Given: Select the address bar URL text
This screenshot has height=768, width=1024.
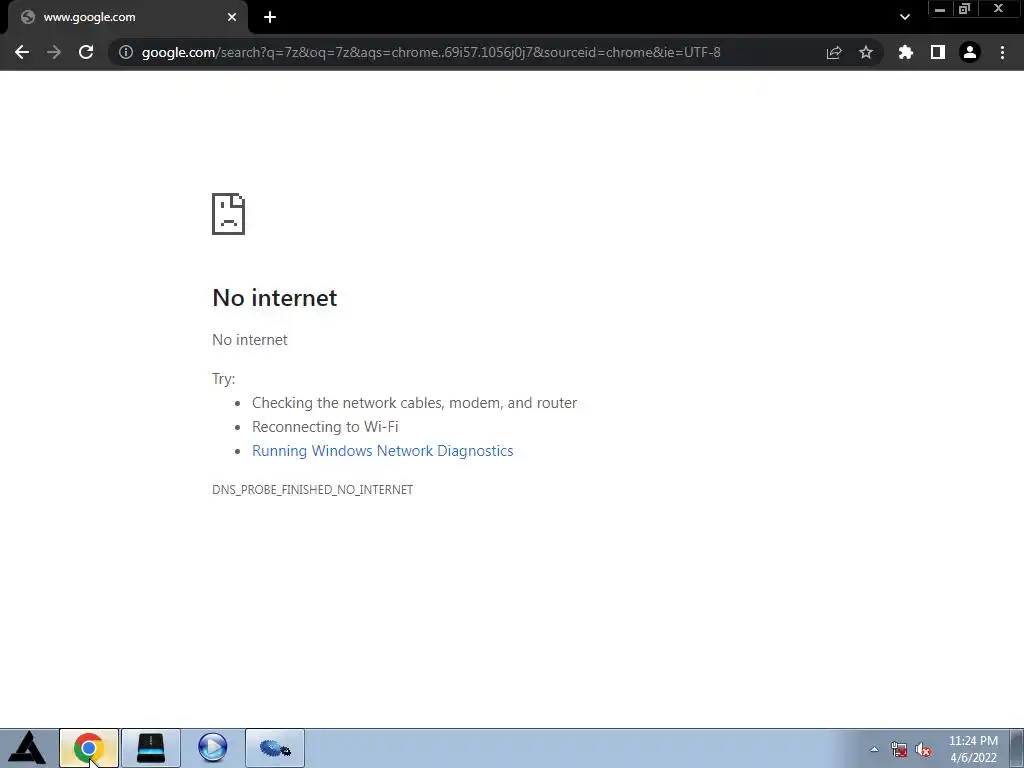Looking at the screenshot, I should click(431, 52).
